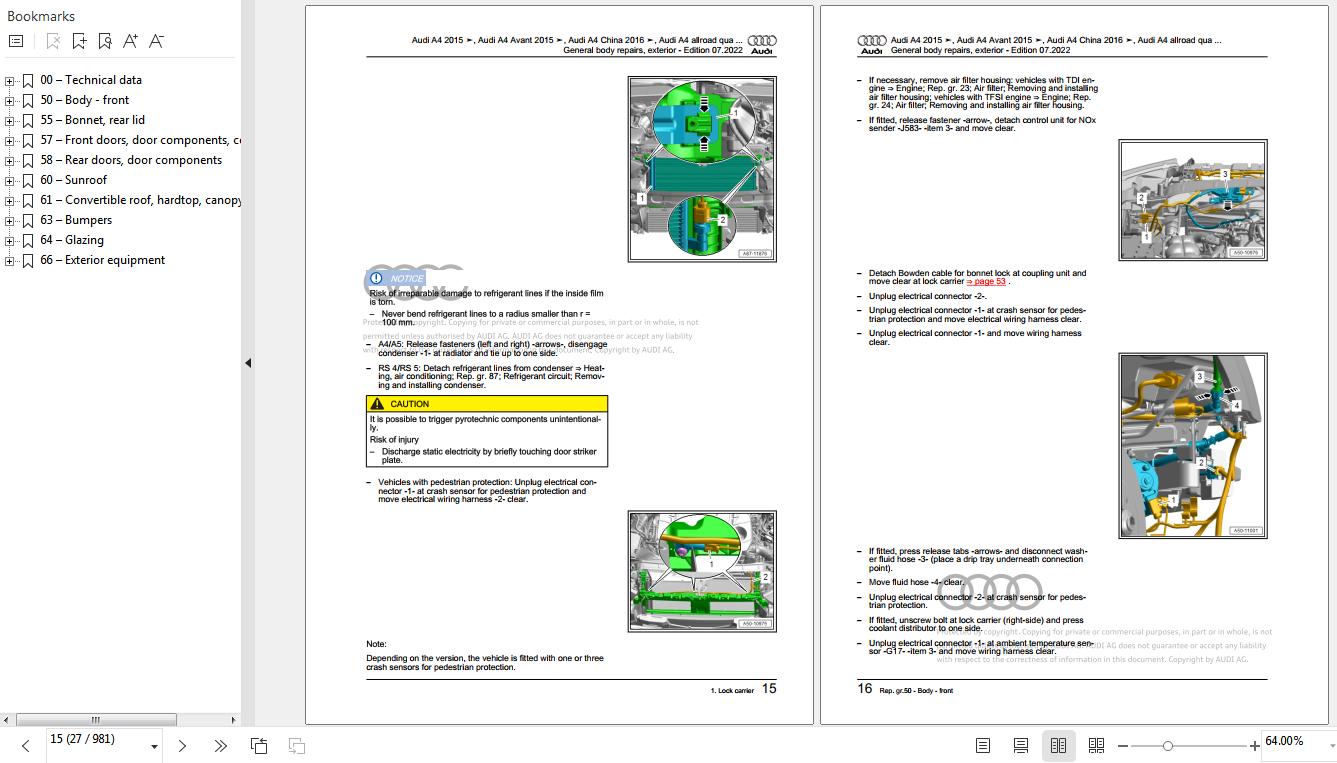Open the page number dropdown arrow
Screen dimensions: 1337x763
pyautogui.click(x=154, y=746)
